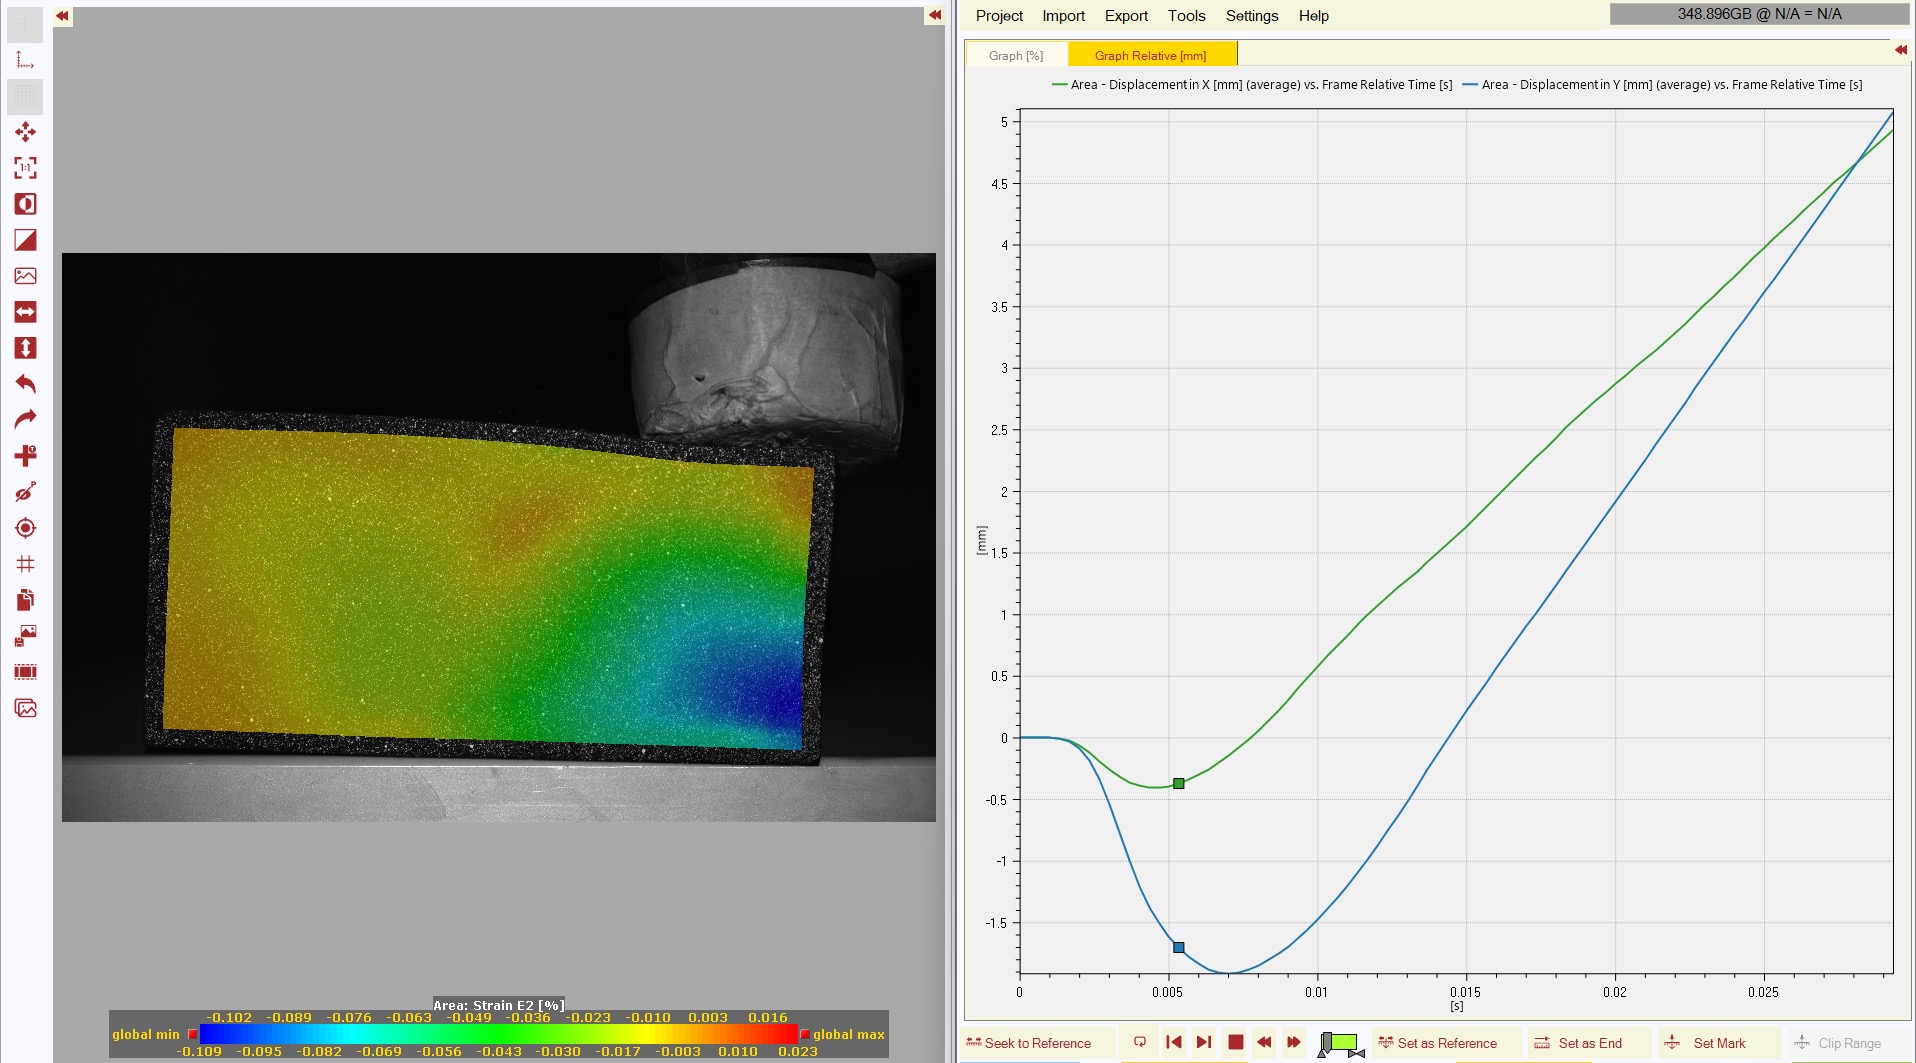The height and width of the screenshot is (1063, 1916).
Task: Click the redo arrow icon
Action: point(25,420)
